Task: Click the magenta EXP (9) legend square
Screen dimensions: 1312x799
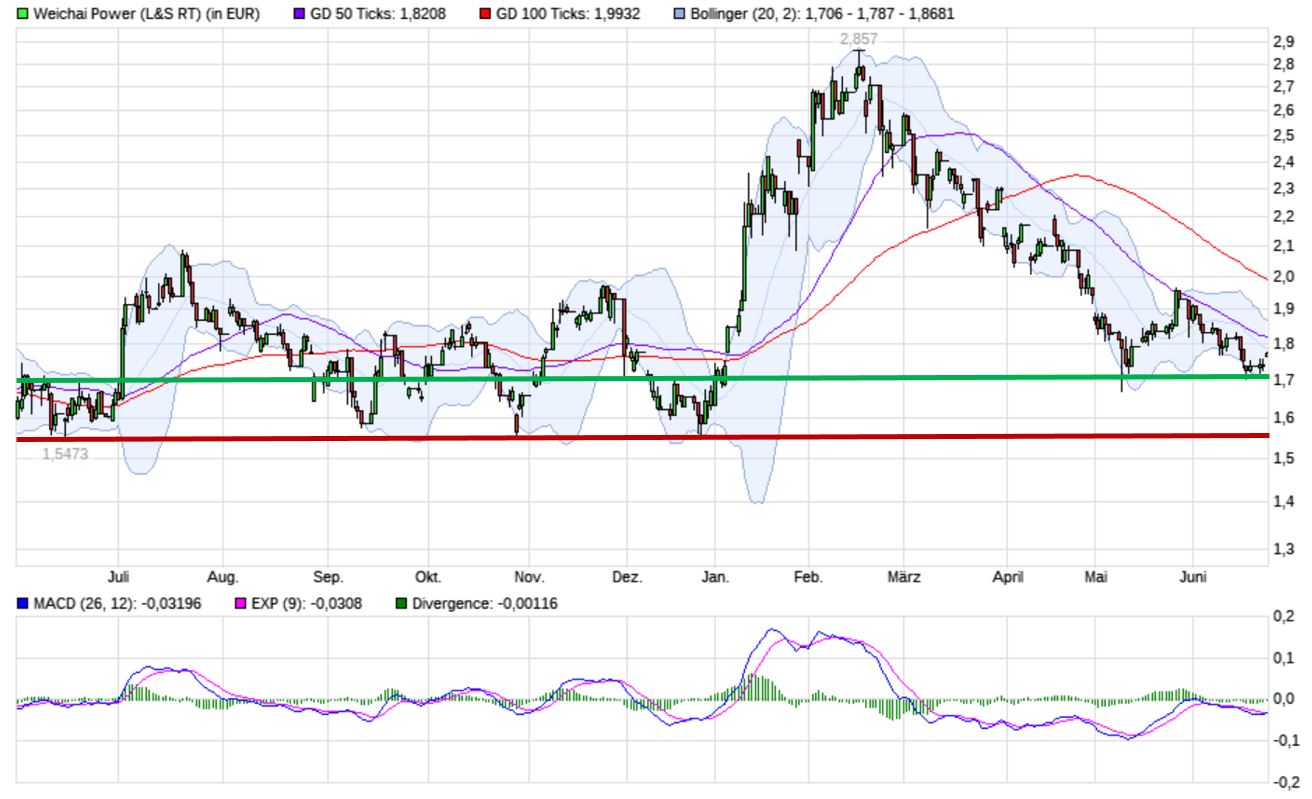Action: (241, 603)
